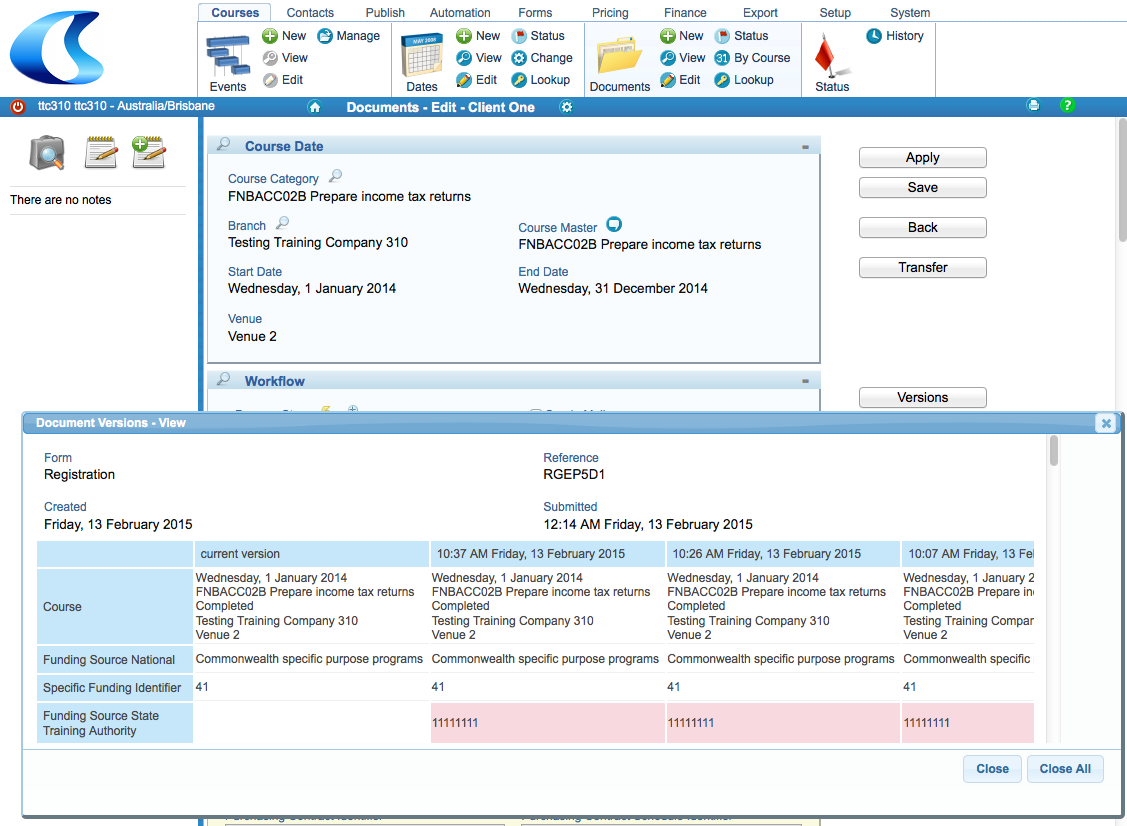The width and height of the screenshot is (1127, 826).
Task: Click Status flag under Dates
Action: tap(538, 36)
